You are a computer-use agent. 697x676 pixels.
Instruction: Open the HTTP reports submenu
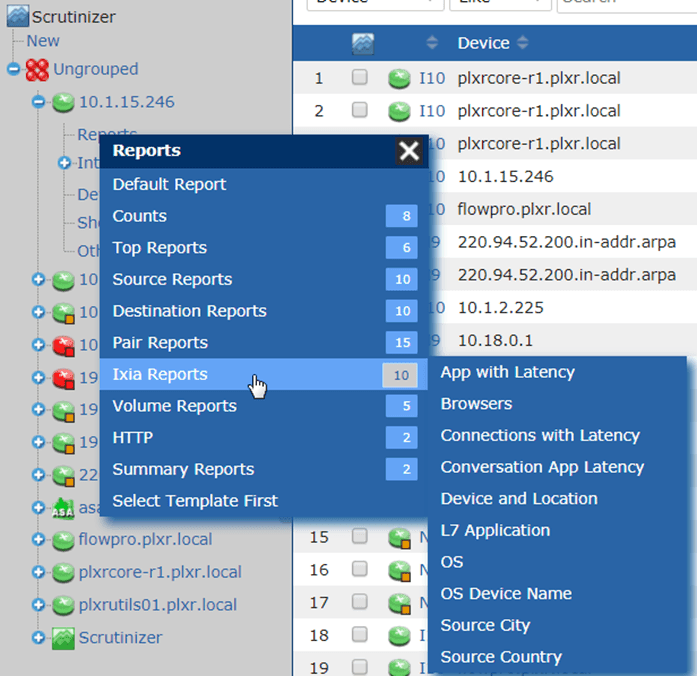[264, 437]
